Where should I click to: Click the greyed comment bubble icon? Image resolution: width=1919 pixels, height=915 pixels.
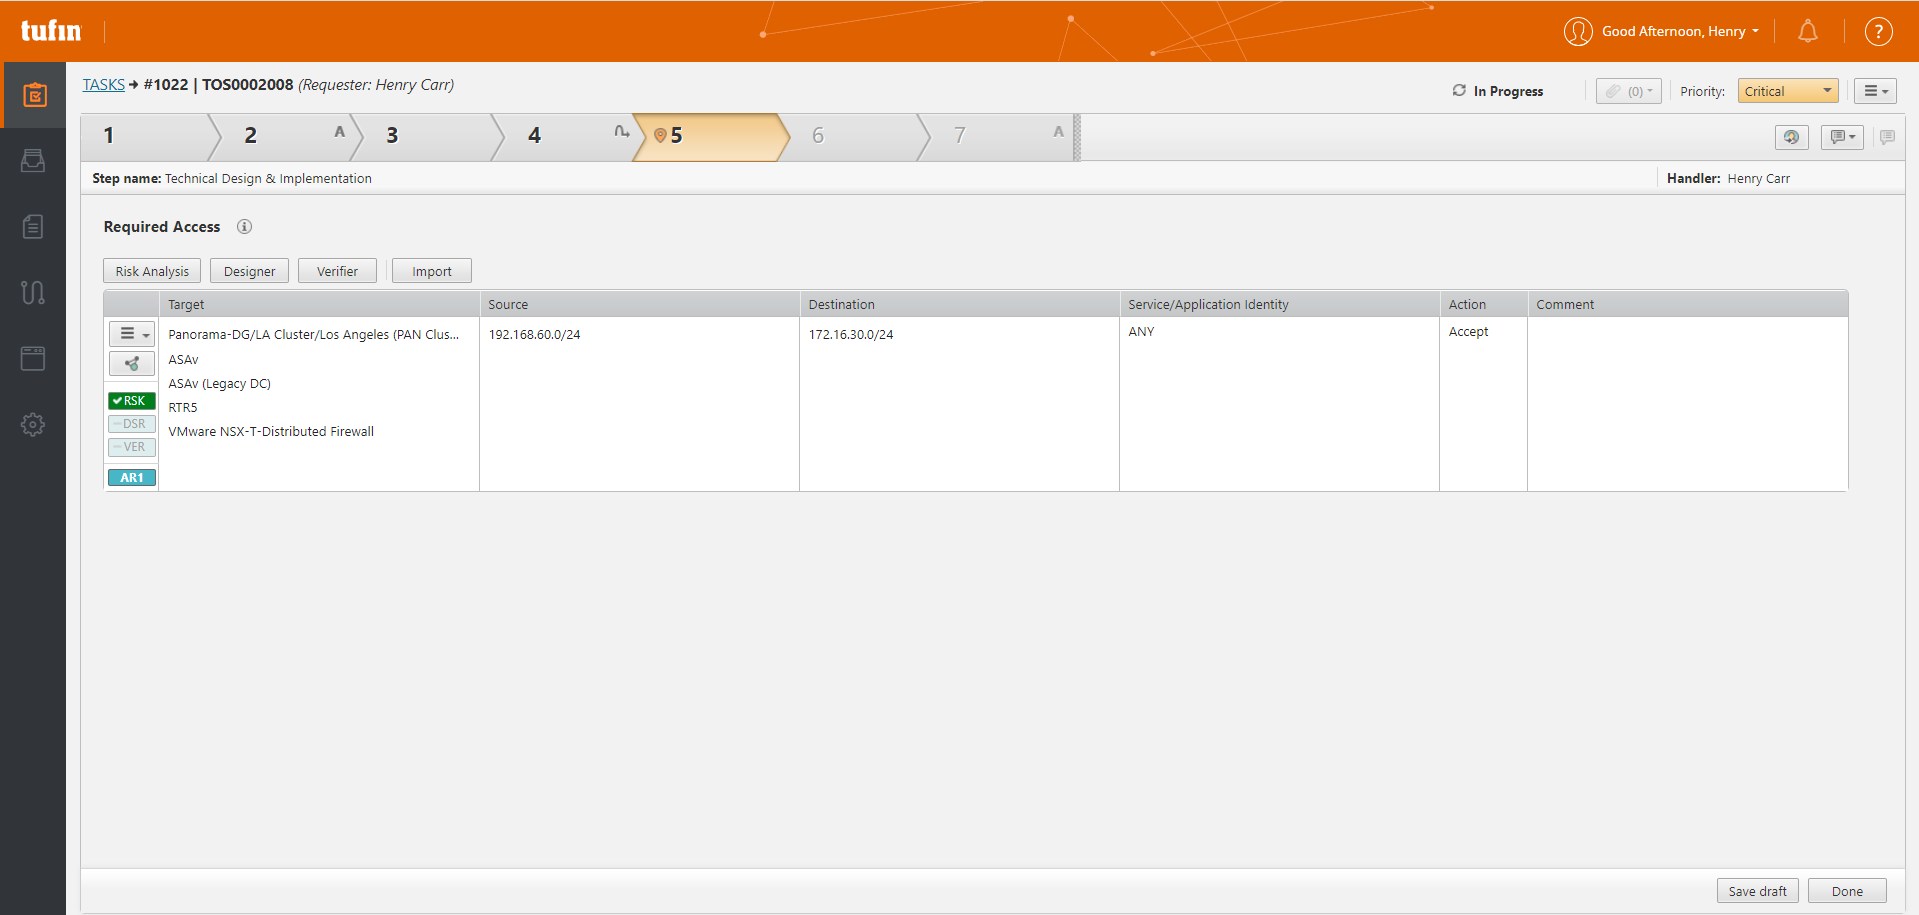coord(1887,137)
